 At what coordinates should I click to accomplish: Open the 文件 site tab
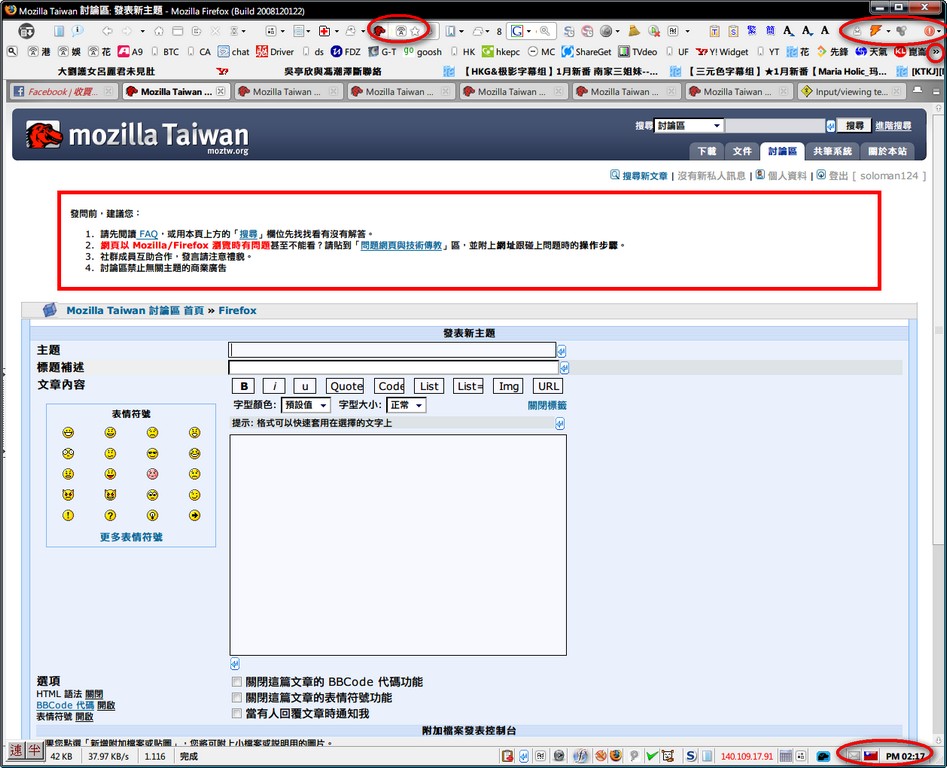coord(742,151)
